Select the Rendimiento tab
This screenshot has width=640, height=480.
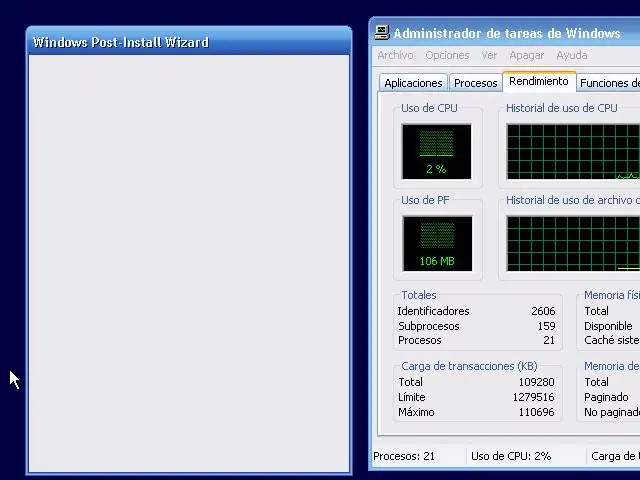click(539, 81)
